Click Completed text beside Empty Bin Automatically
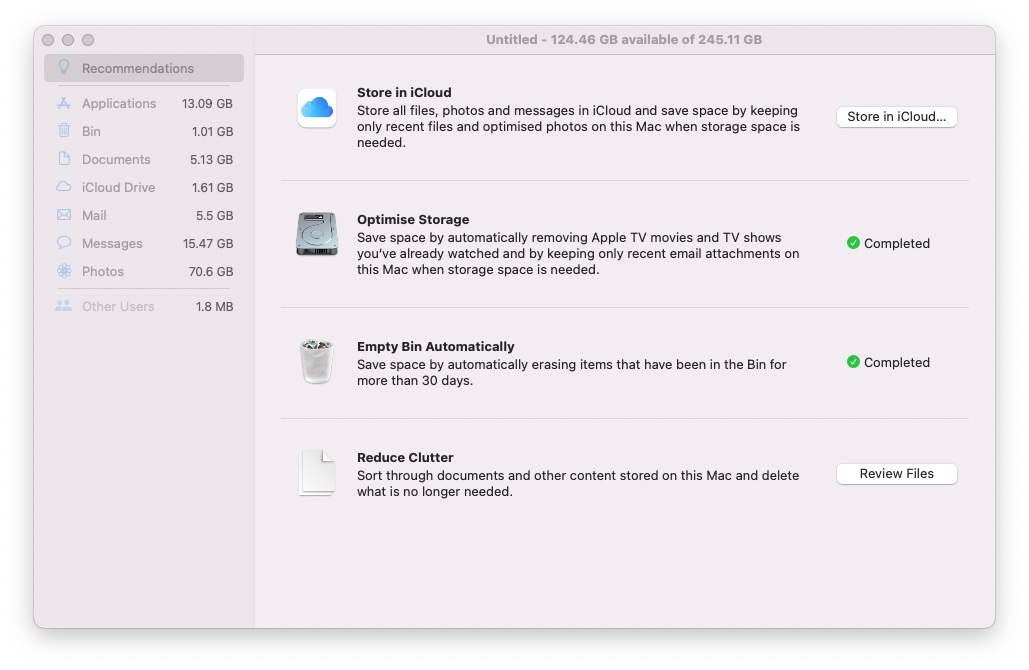The image size is (1029, 670). 896,362
